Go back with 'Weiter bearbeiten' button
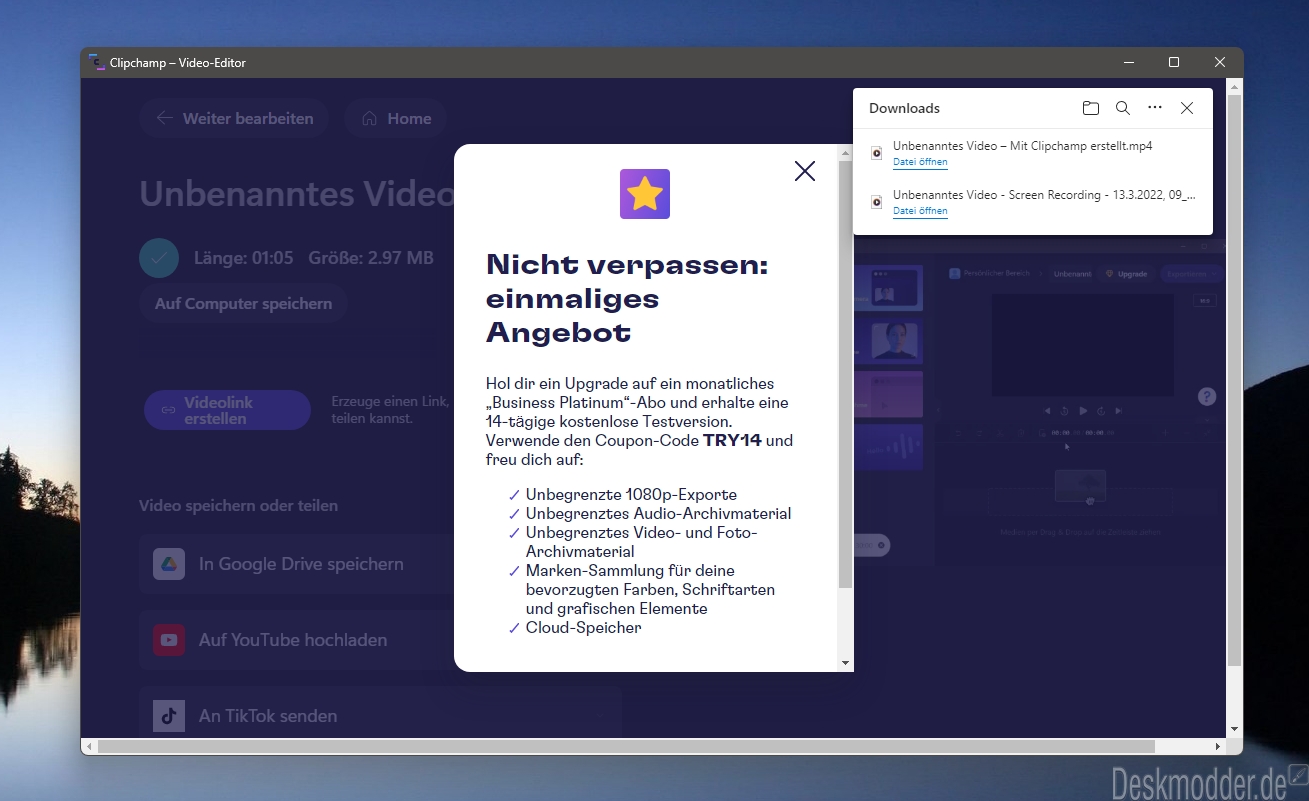The image size is (1309, 801). (233, 118)
